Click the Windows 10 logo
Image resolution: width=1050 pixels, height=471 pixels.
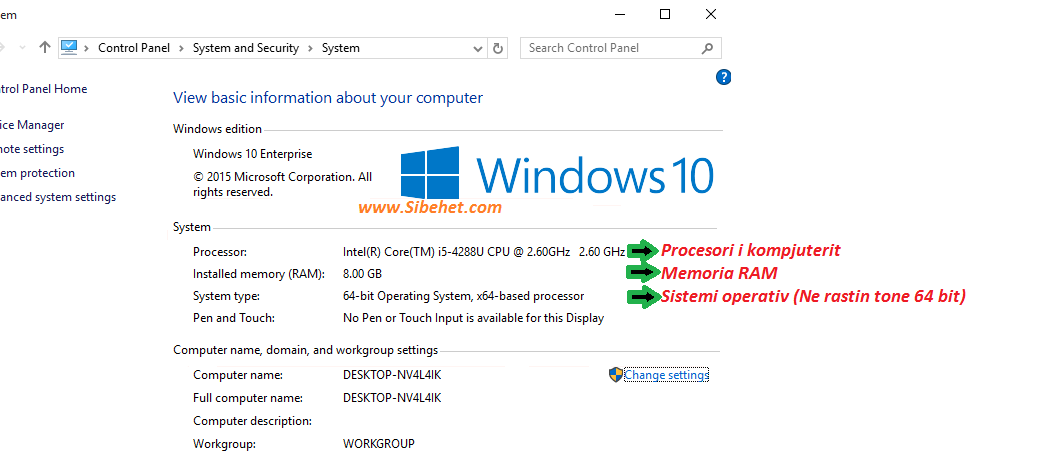(x=556, y=174)
